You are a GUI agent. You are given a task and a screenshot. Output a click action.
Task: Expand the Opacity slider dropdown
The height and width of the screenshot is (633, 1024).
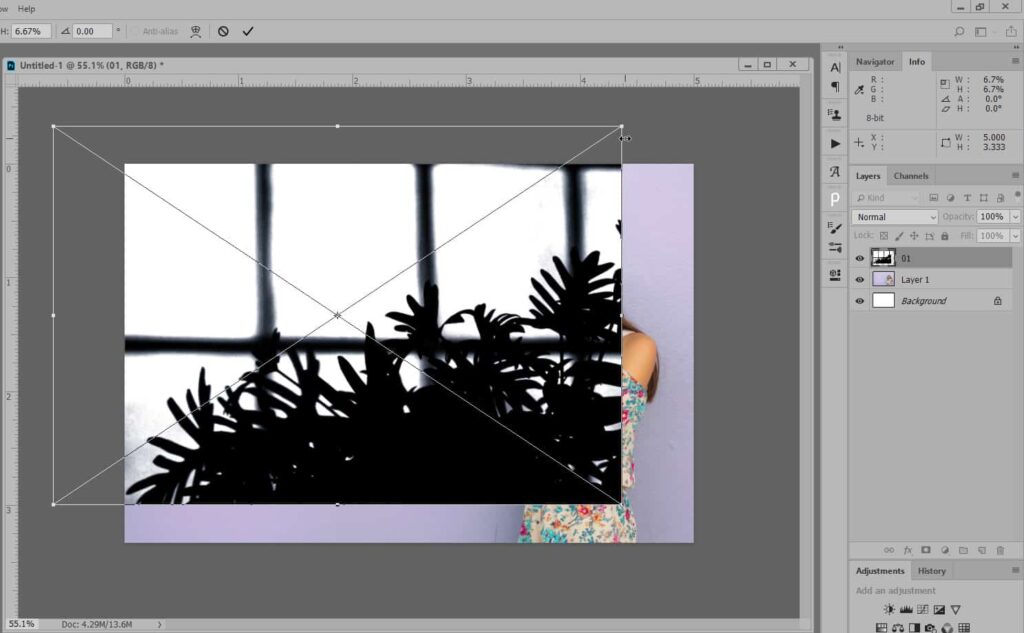[x=1016, y=217]
